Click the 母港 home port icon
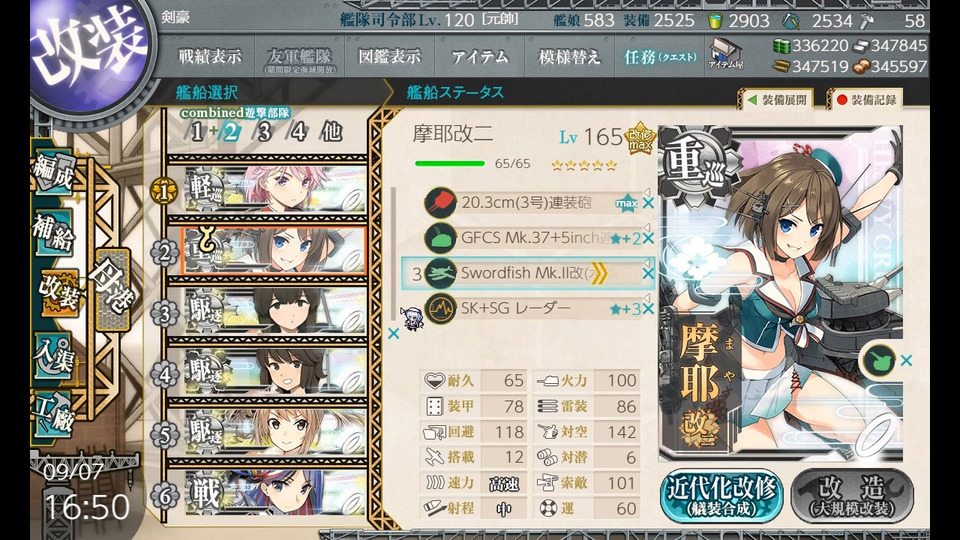 click(113, 289)
